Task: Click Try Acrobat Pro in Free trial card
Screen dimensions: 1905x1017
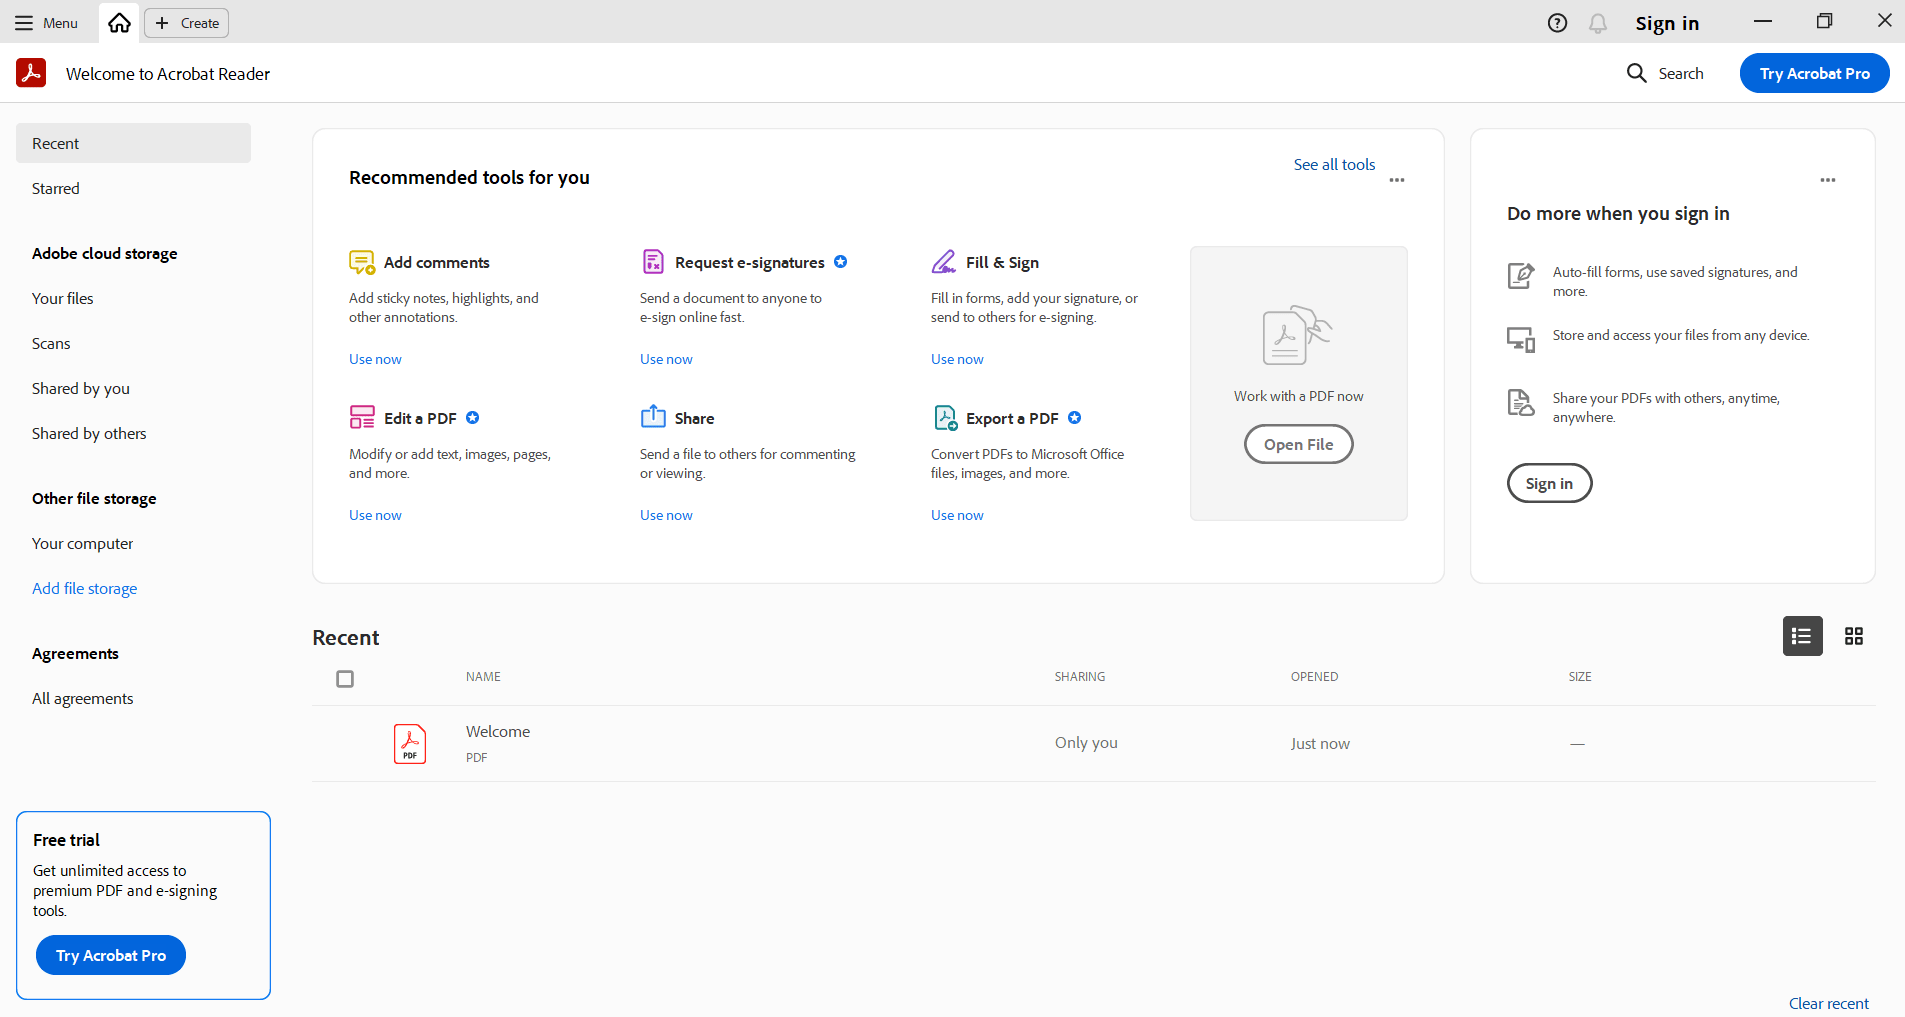Action: pos(111,955)
